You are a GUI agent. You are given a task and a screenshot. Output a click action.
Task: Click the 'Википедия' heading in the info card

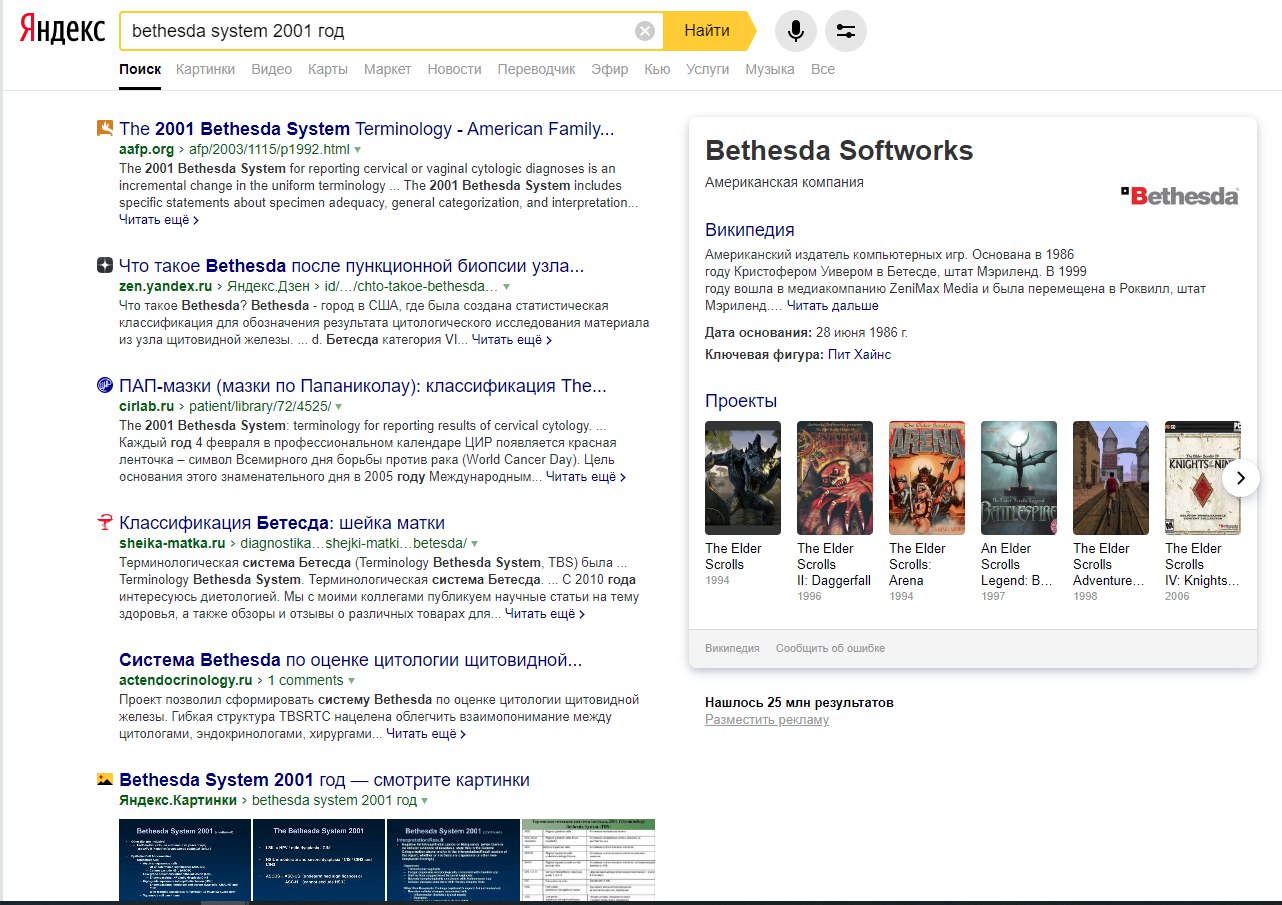point(750,230)
